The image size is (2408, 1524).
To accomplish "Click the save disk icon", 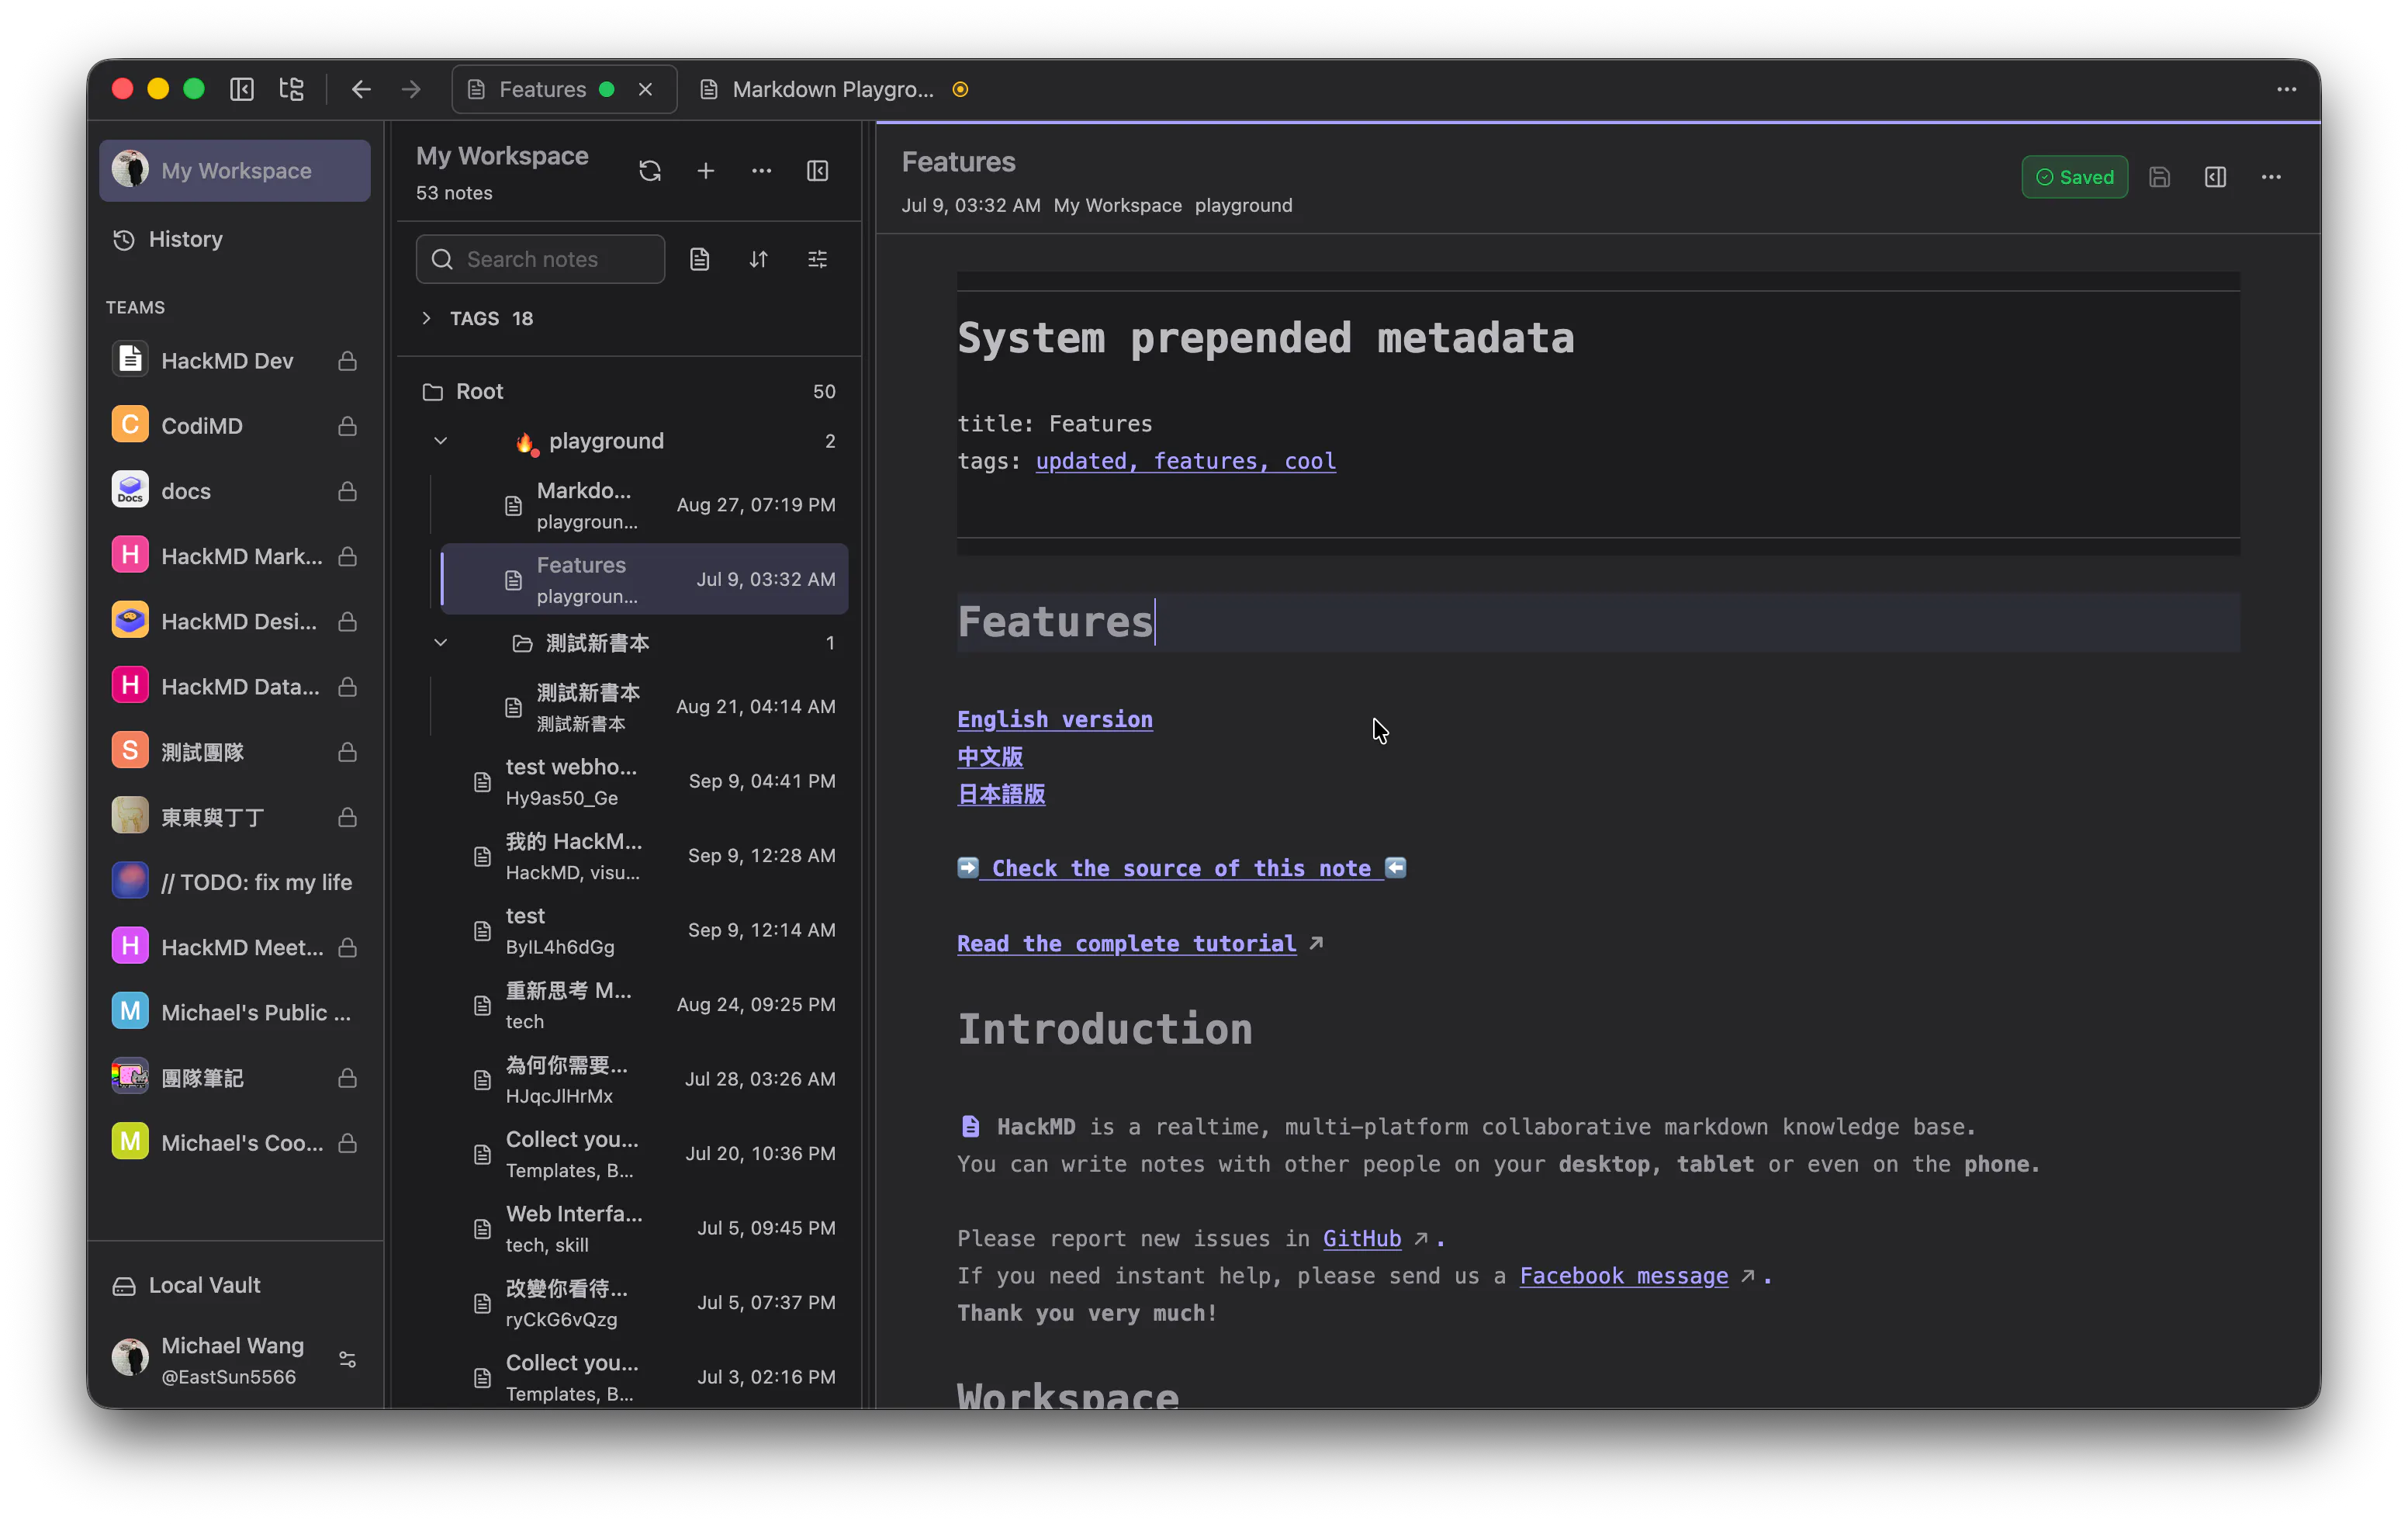I will [2159, 177].
